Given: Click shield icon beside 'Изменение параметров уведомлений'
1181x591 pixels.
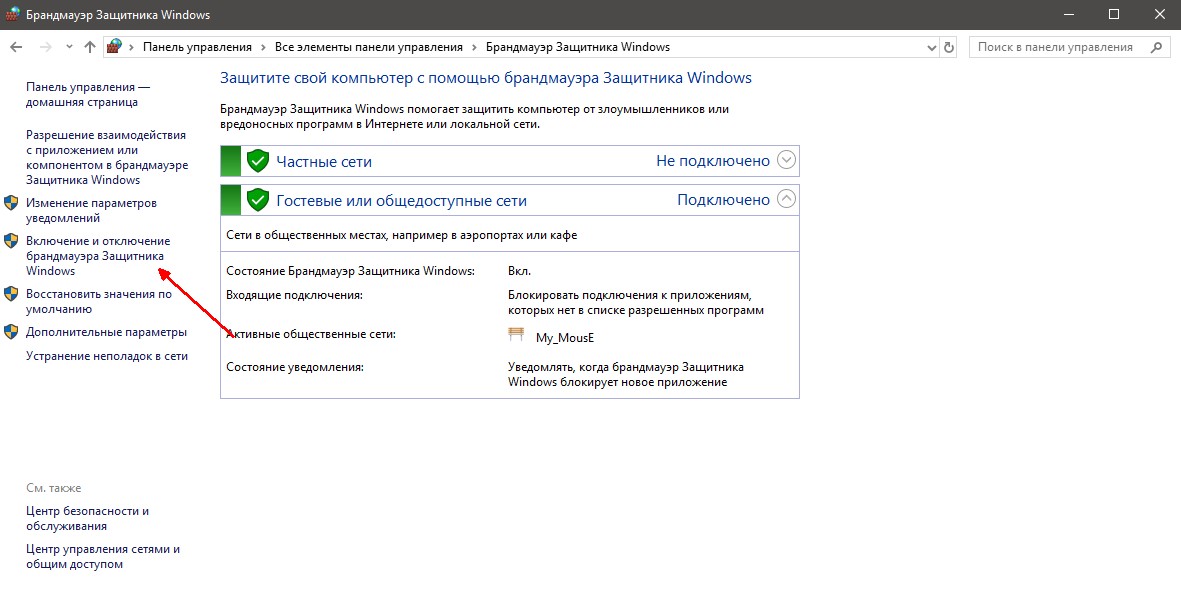Looking at the screenshot, I should 11,203.
